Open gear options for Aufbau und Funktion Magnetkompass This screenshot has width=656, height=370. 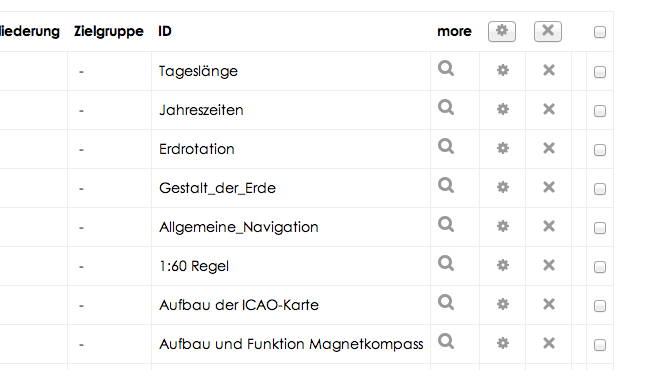coord(502,343)
